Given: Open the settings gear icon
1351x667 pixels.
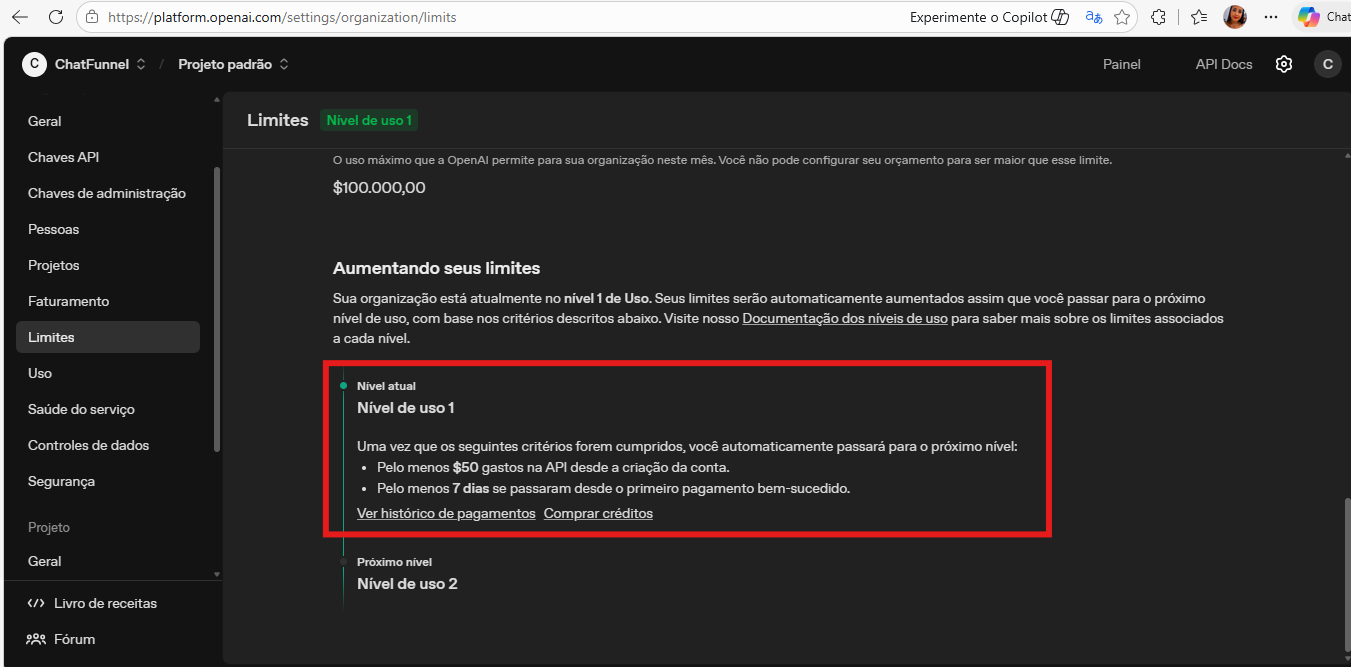Looking at the screenshot, I should click(1284, 64).
